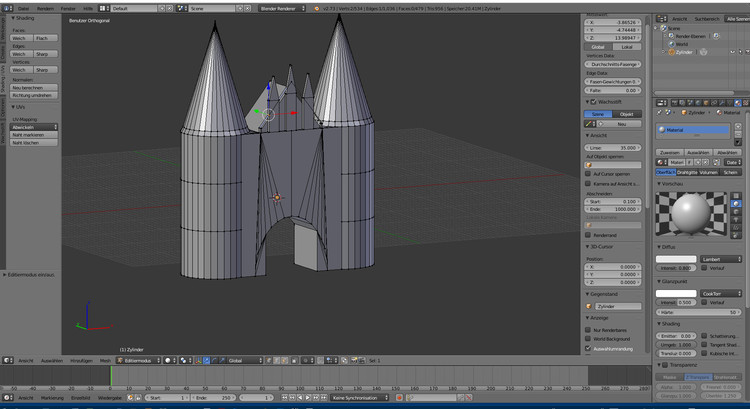The width and height of the screenshot is (750, 409).
Task: Click the white Diffus color swatch
Action: click(x=676, y=258)
